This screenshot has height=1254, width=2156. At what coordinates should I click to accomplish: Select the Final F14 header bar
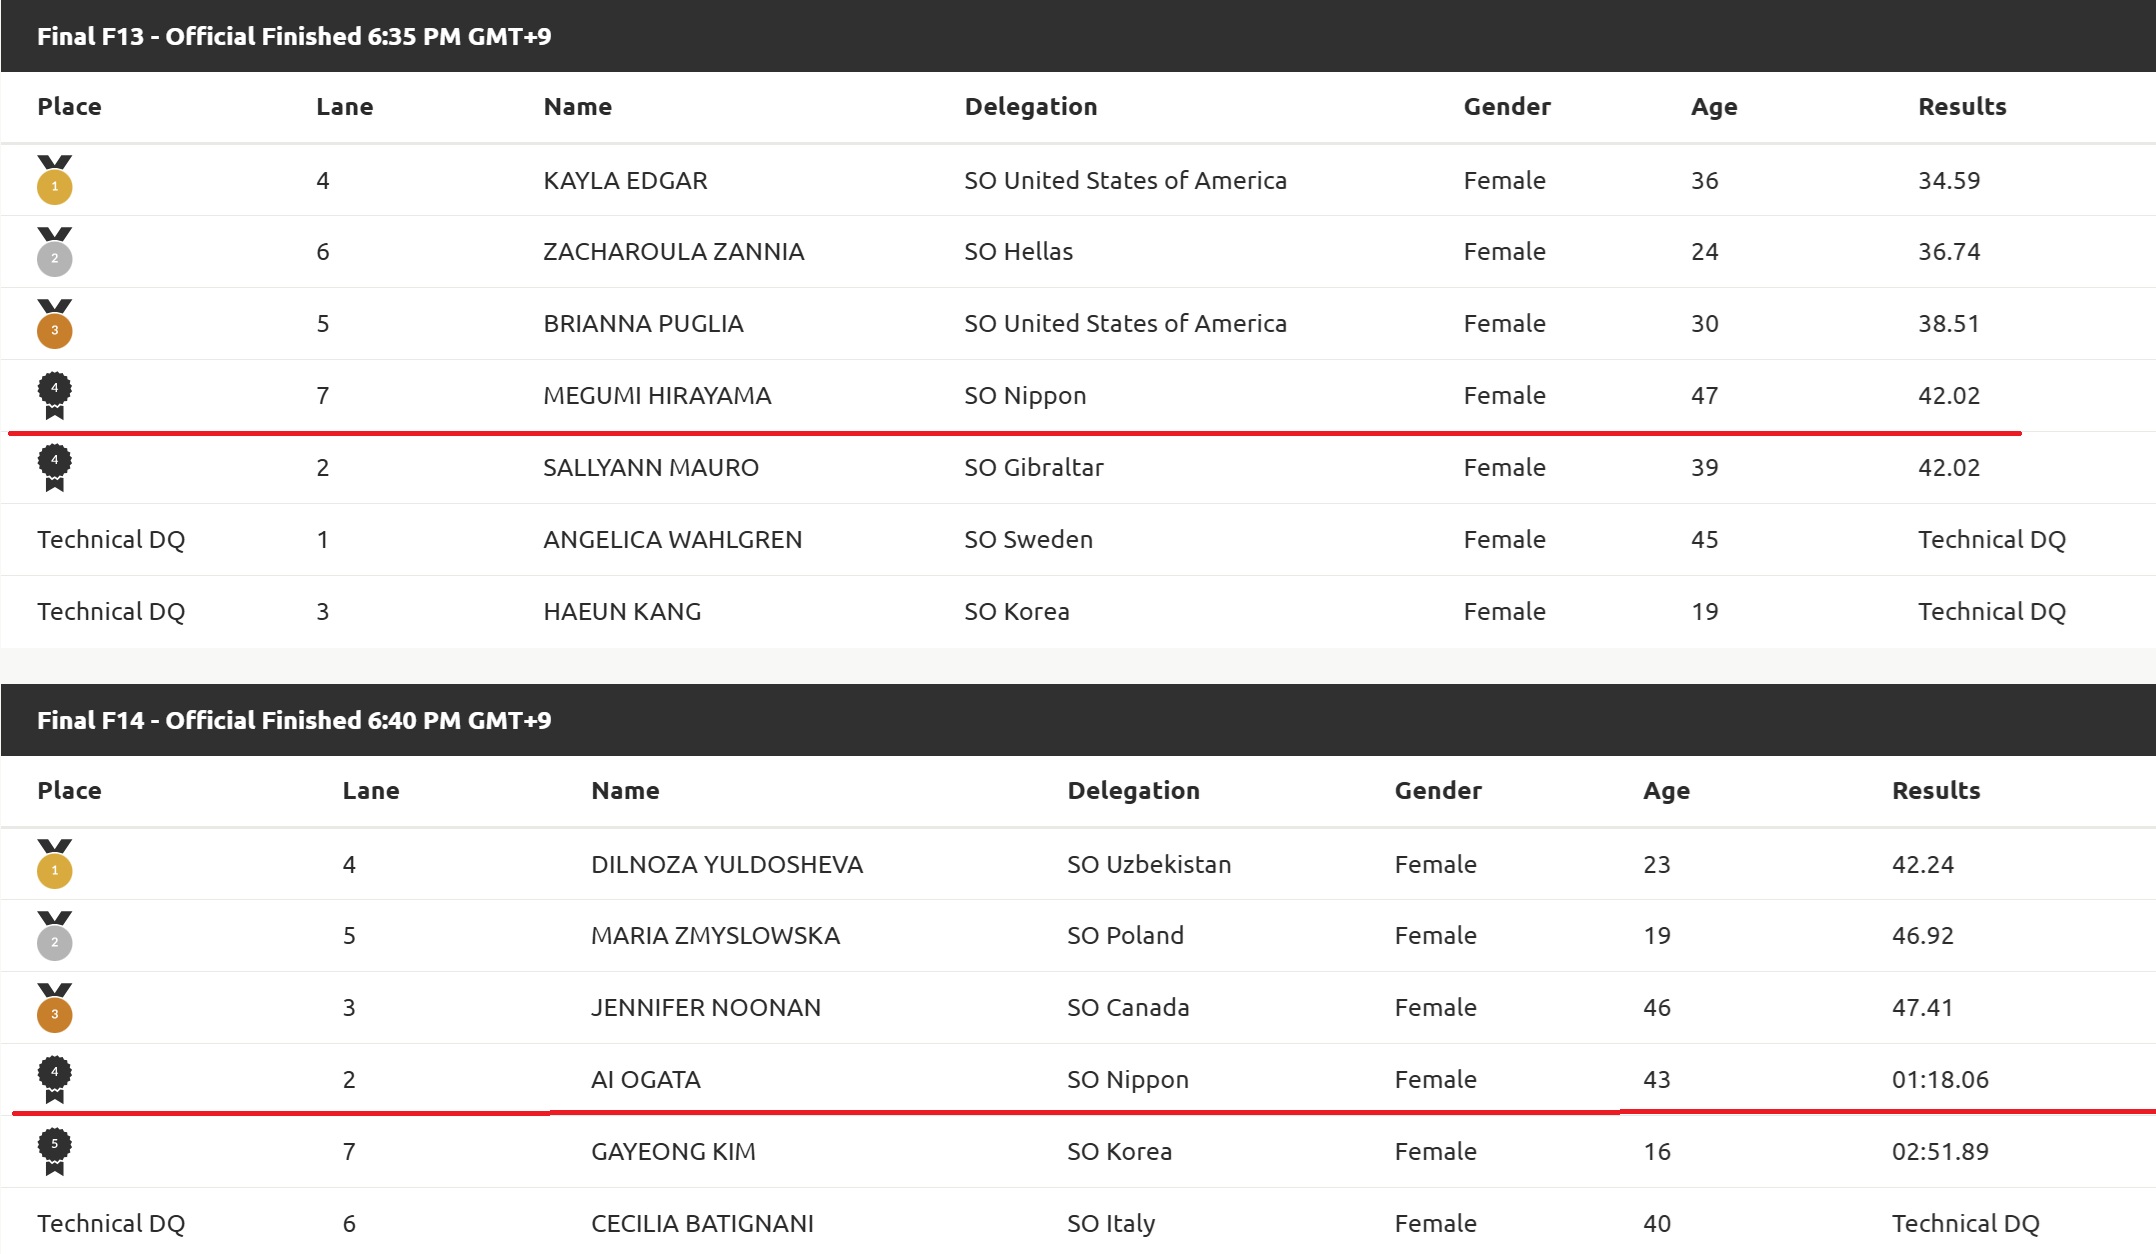click(1078, 720)
